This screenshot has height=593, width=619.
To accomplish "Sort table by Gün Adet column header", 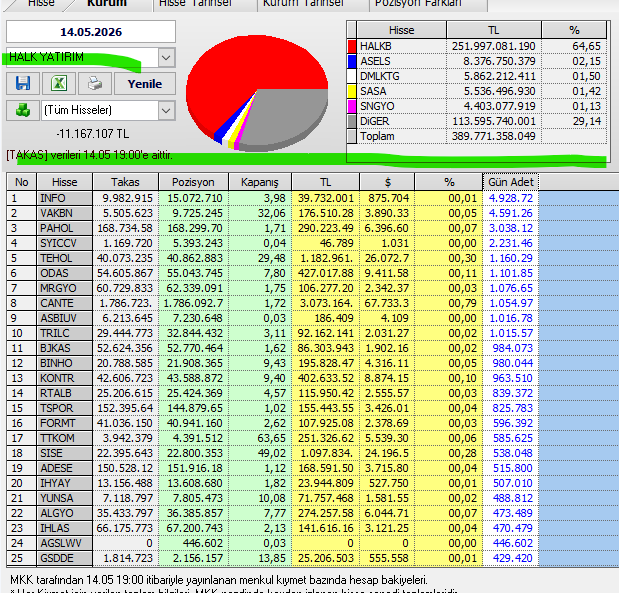I will point(511,182).
